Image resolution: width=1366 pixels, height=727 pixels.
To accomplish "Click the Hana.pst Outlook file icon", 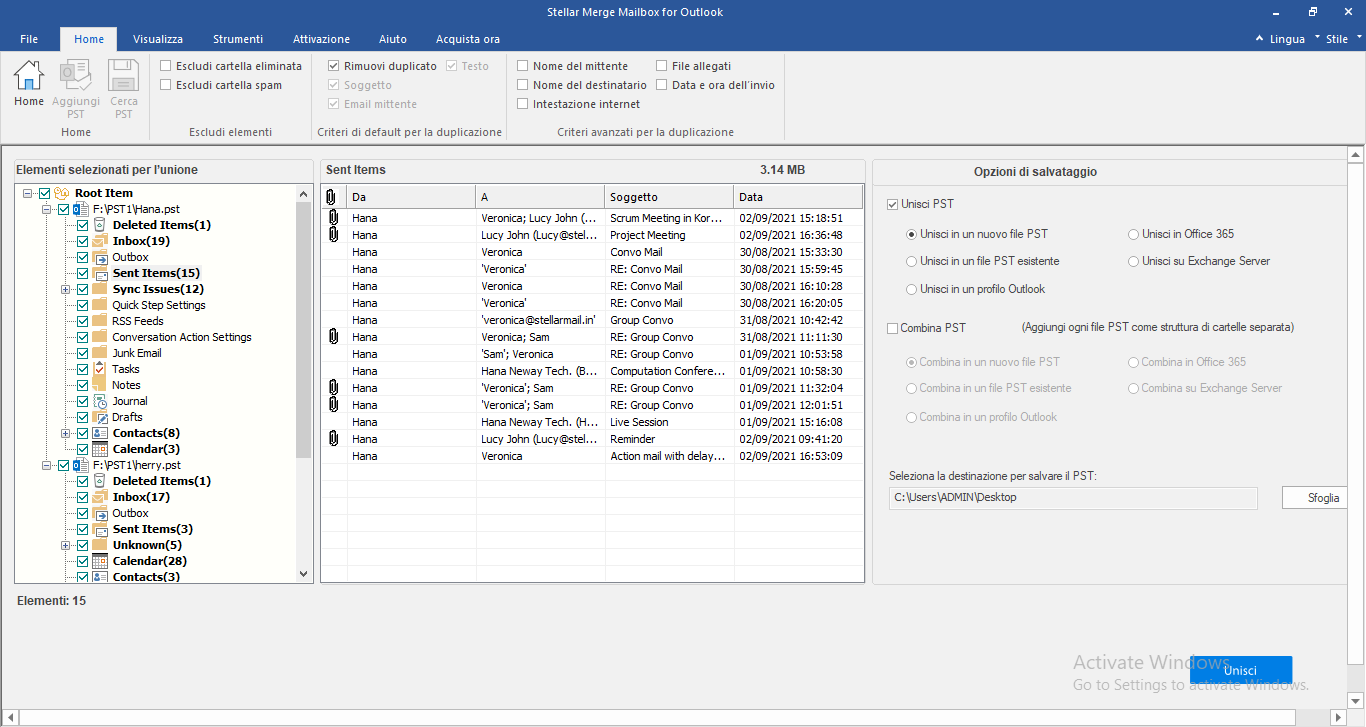I will [82, 209].
